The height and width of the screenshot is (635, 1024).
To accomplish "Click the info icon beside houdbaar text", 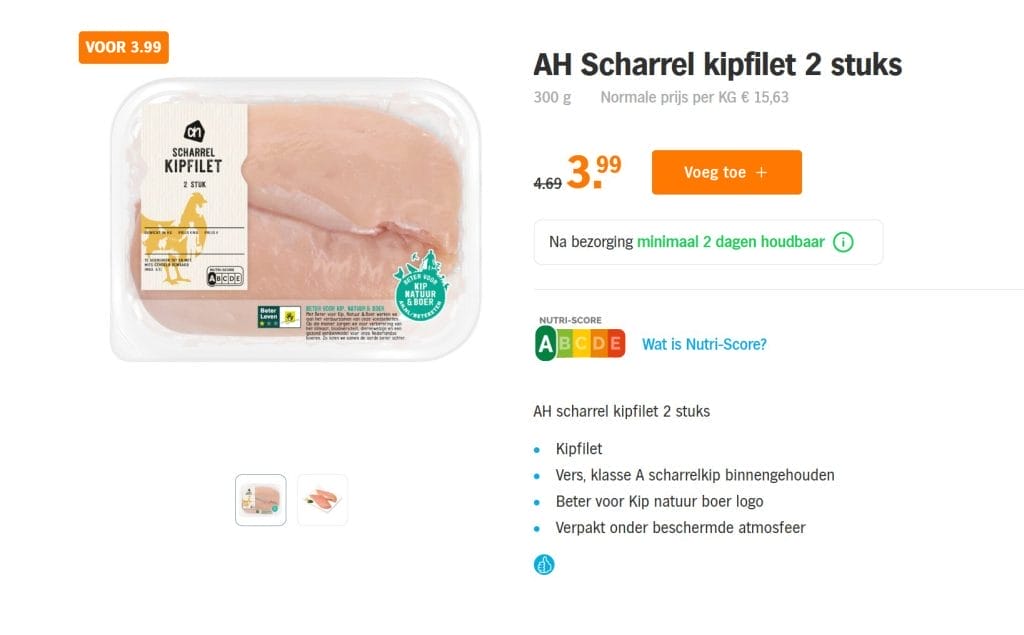I will click(x=843, y=242).
